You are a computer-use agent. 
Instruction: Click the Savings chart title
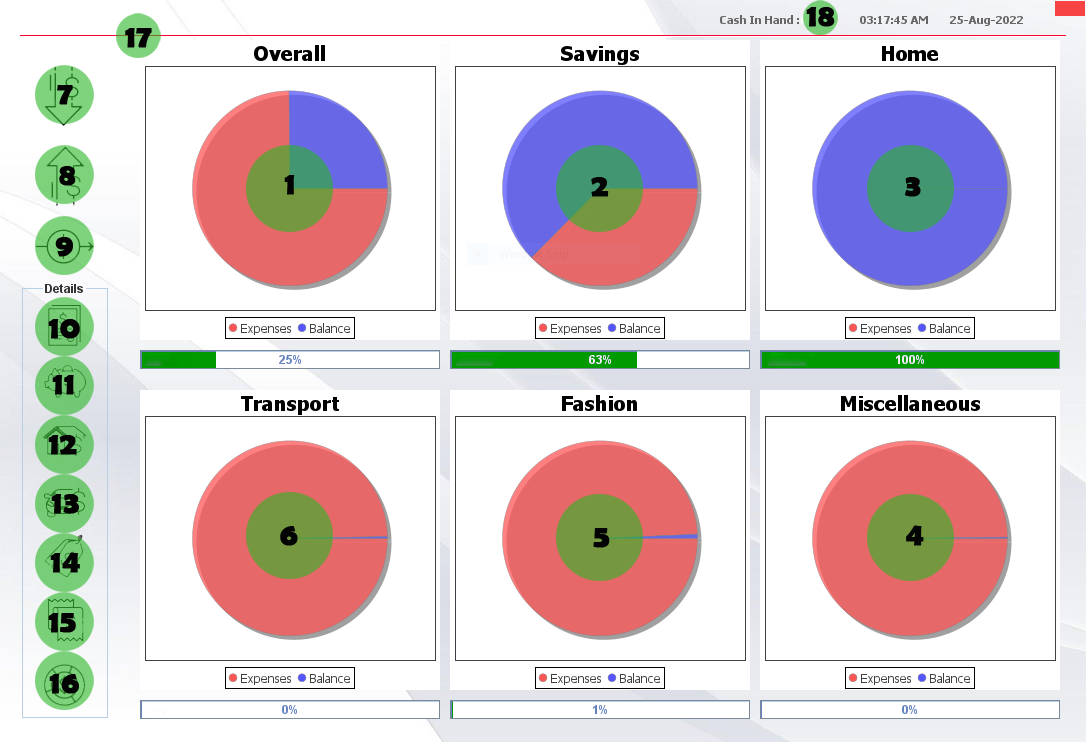click(600, 54)
